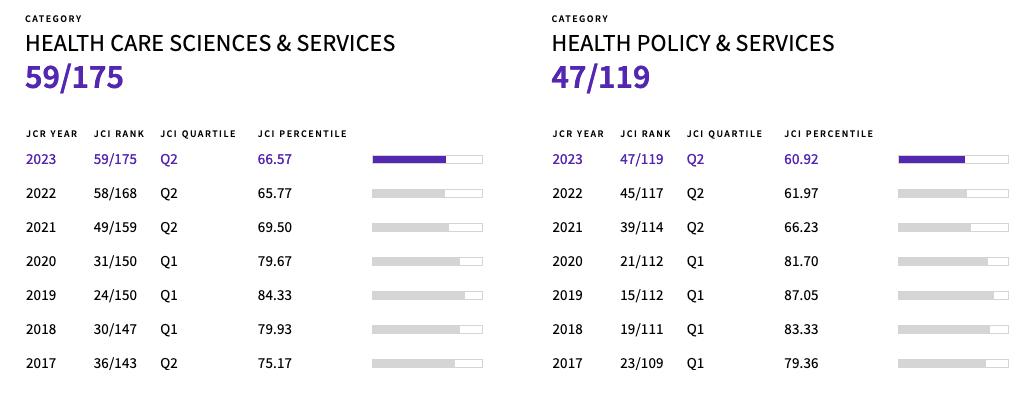
Task: Select Q1 quartile in 2019 left row
Action: pyautogui.click(x=169, y=296)
